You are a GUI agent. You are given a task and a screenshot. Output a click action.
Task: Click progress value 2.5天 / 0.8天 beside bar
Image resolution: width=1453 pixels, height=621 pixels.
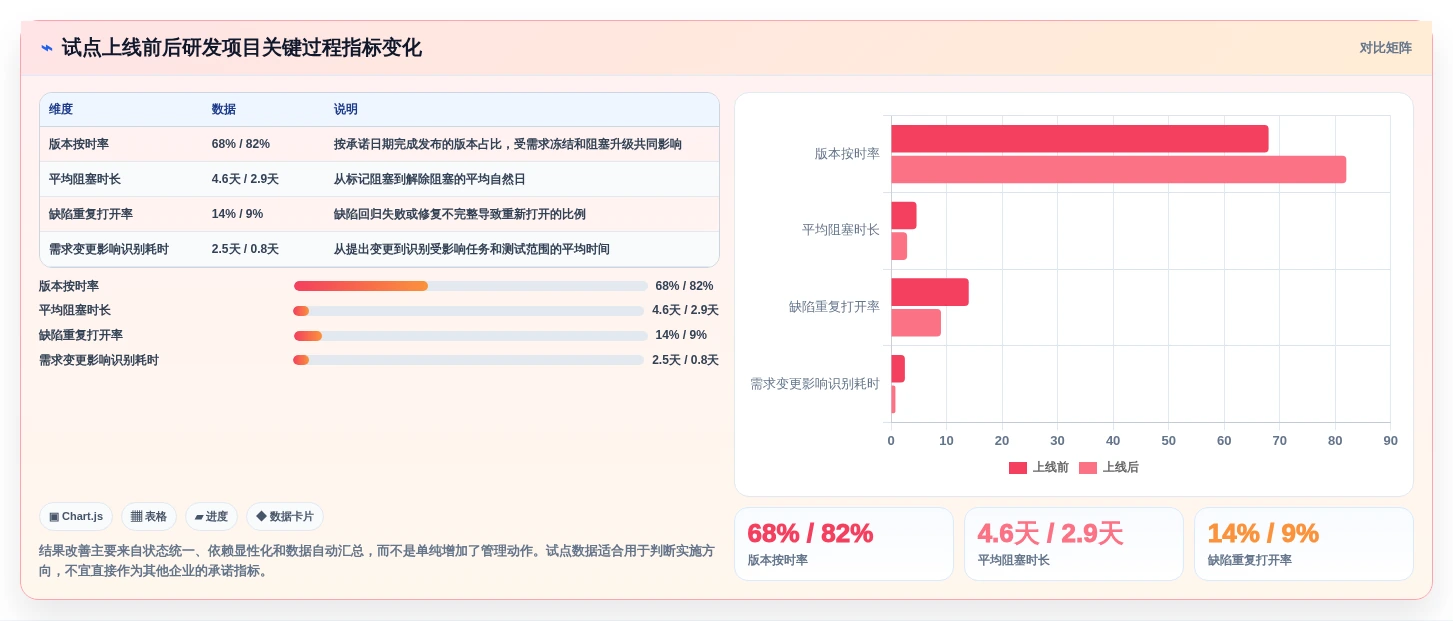pyautogui.click(x=685, y=360)
